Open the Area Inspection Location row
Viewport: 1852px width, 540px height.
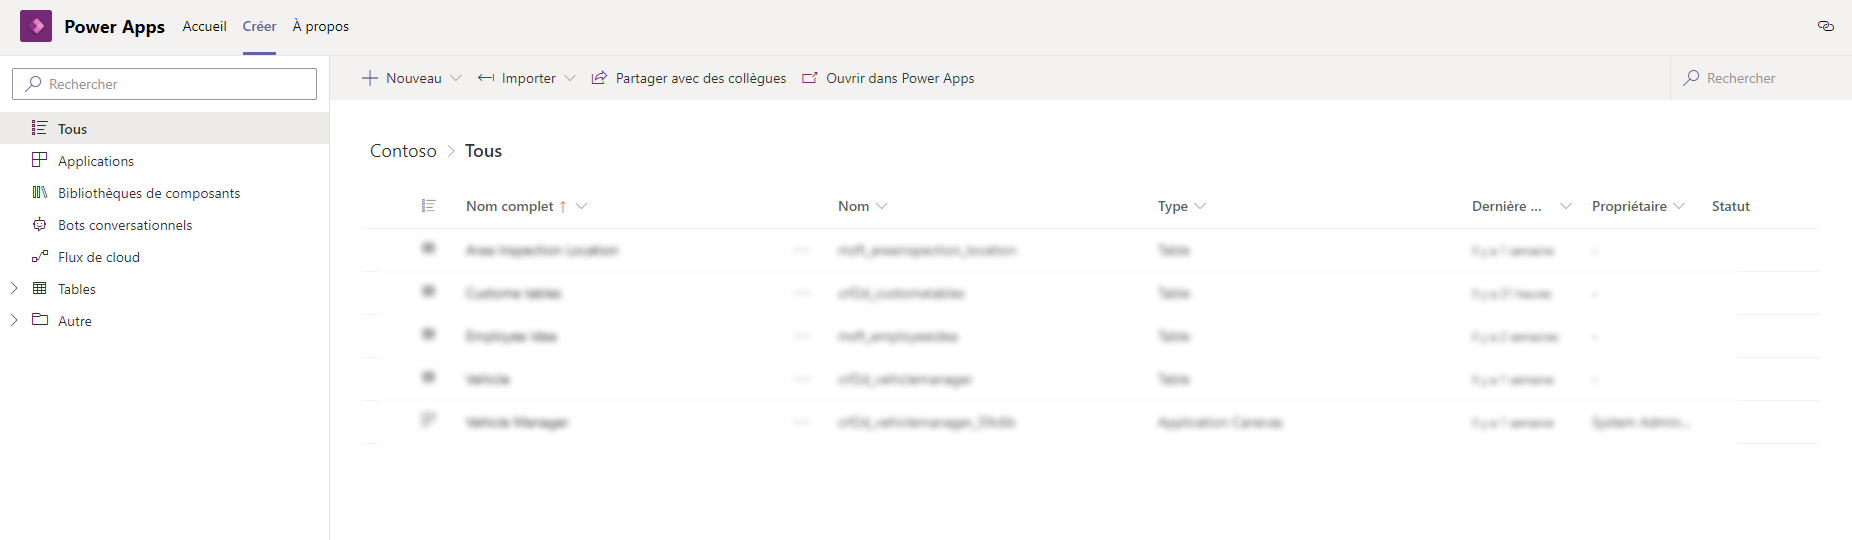click(1090, 250)
